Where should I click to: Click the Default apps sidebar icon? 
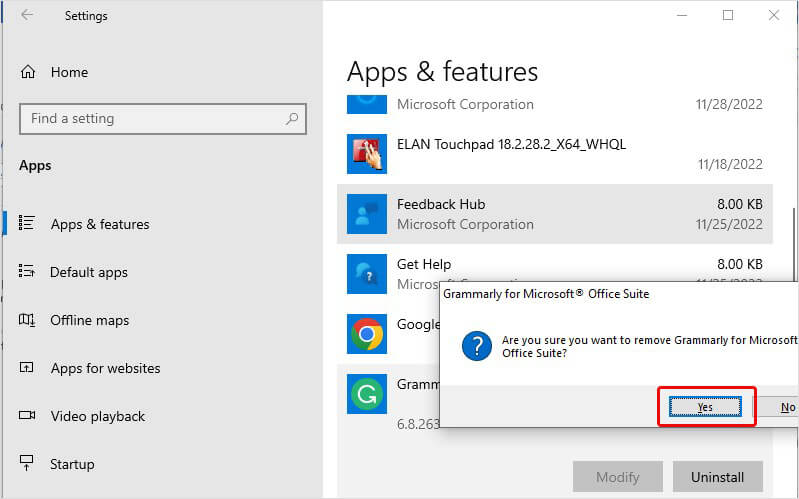(x=27, y=271)
